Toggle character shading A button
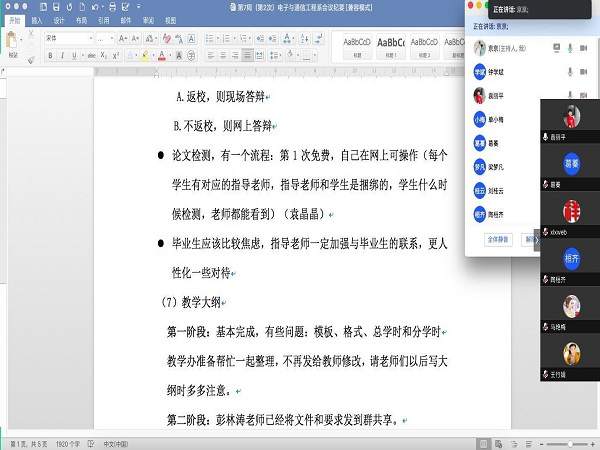 click(179, 56)
